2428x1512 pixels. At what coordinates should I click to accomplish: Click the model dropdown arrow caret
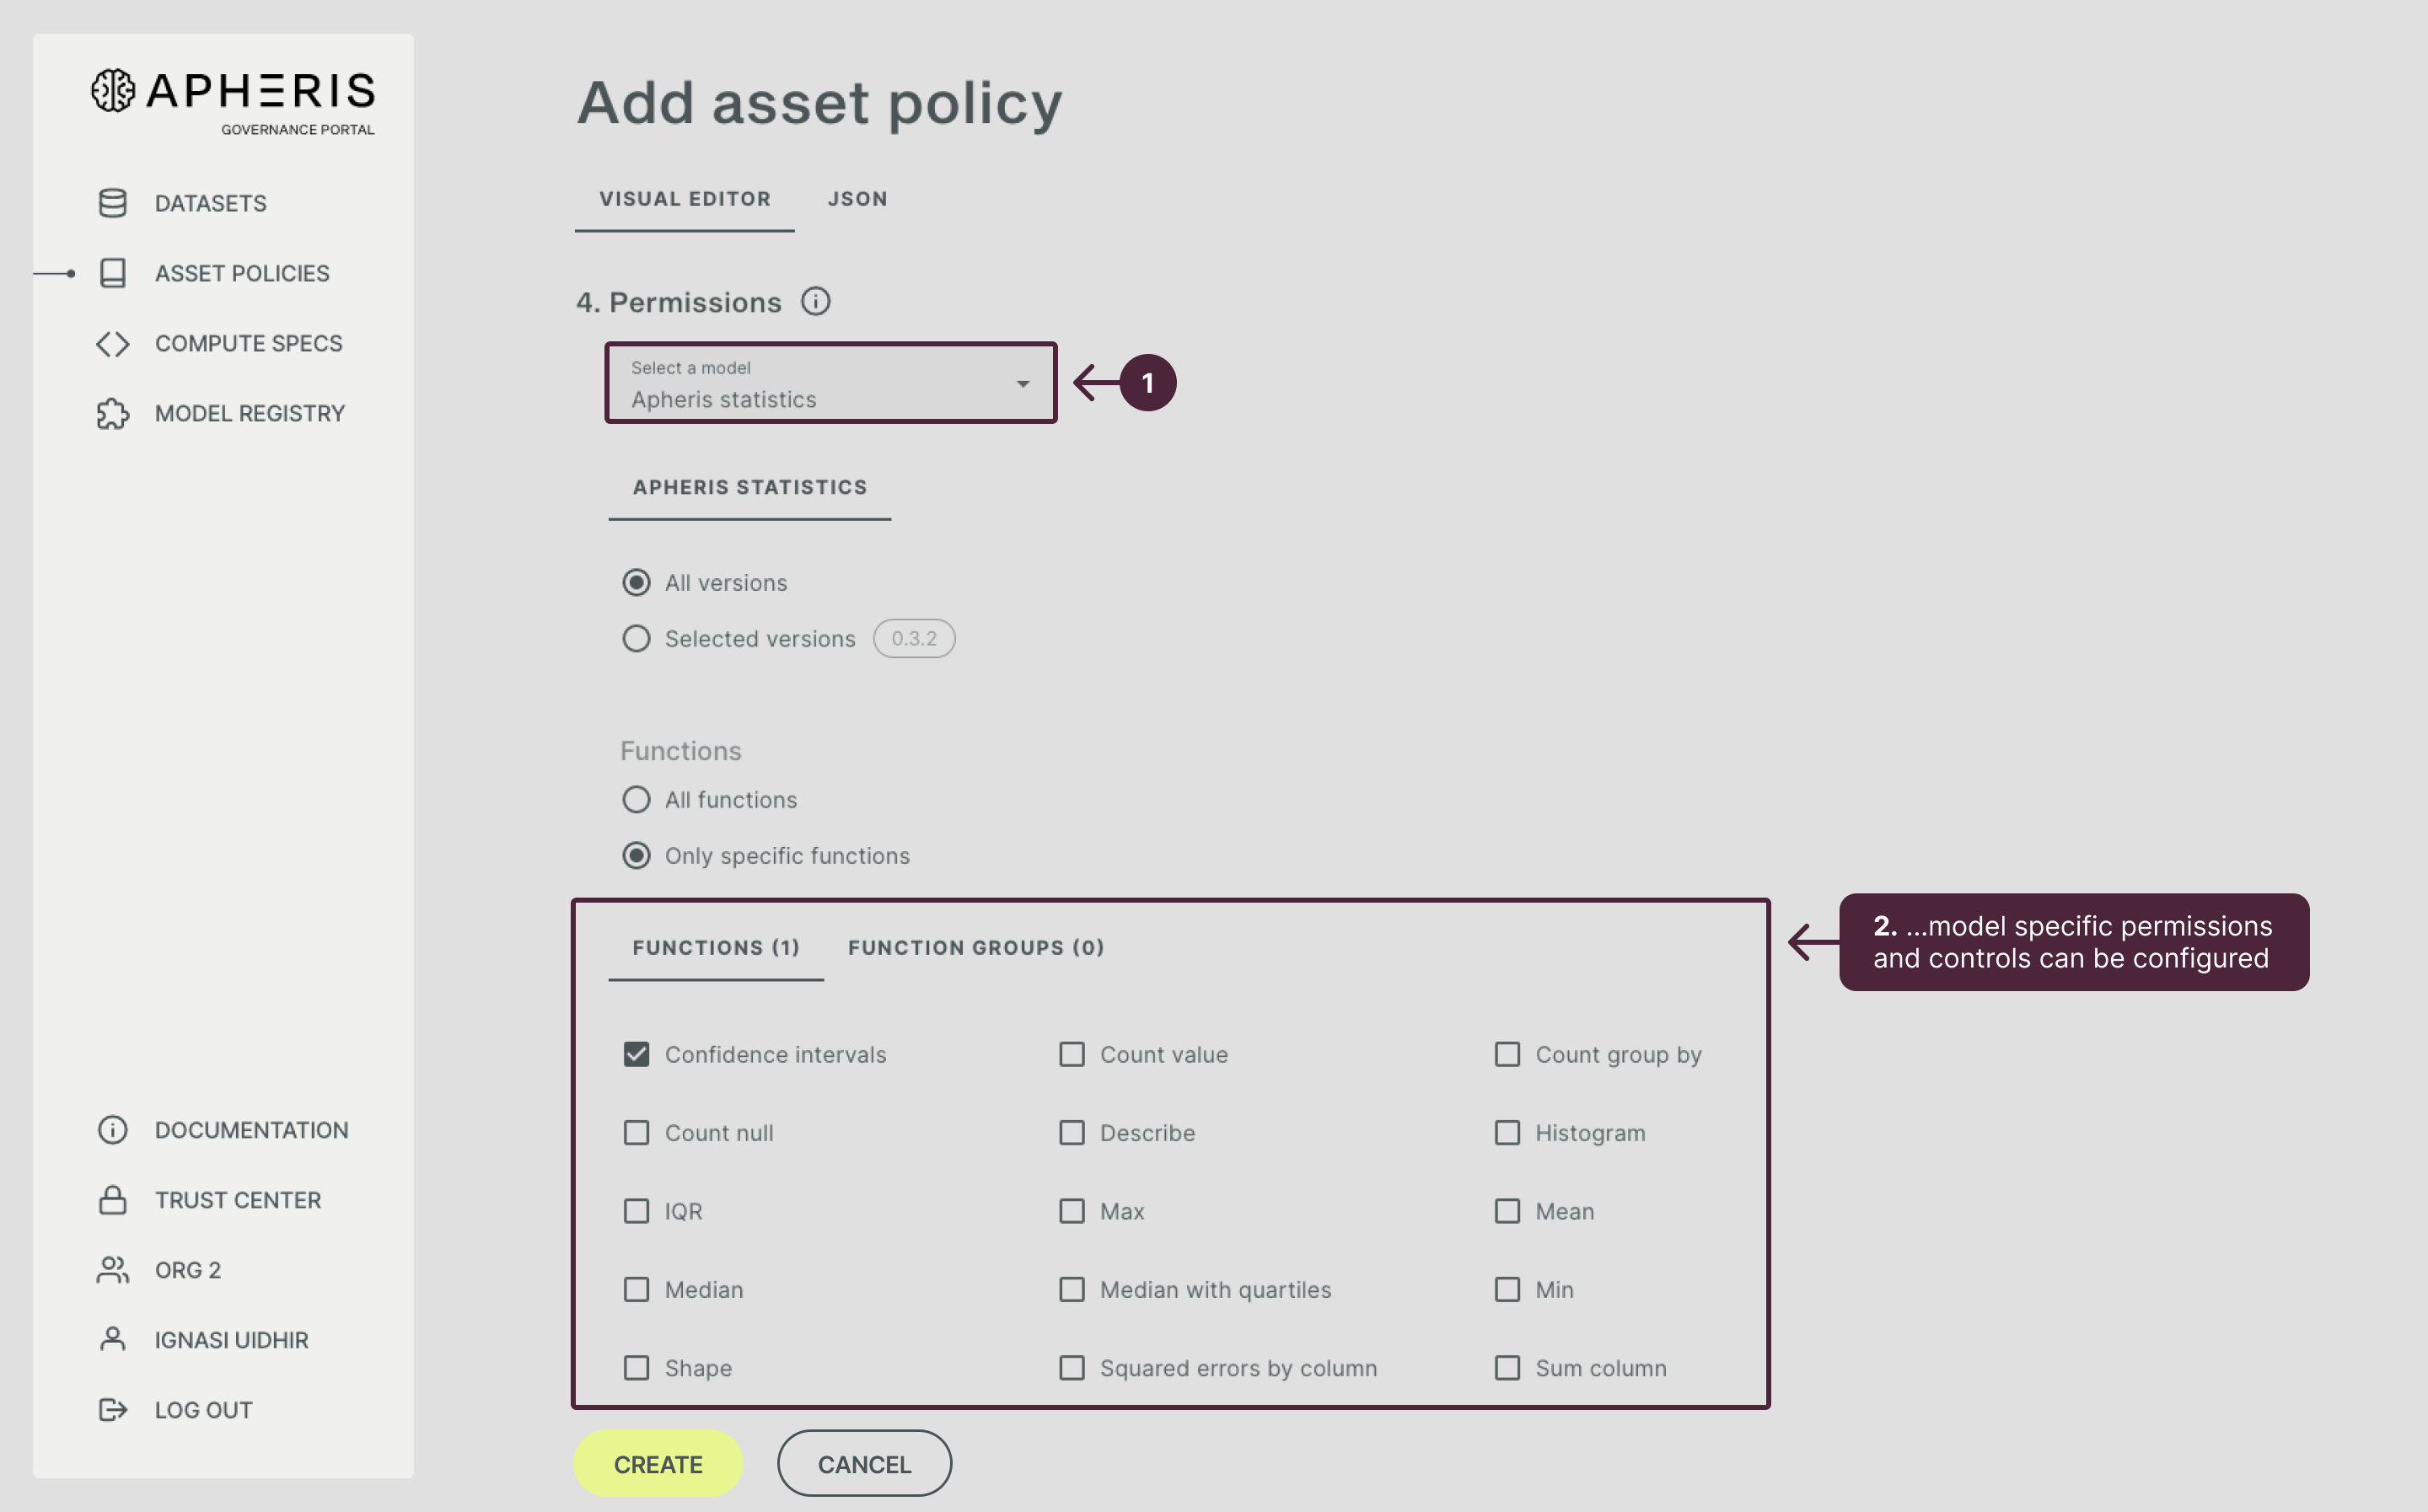[1022, 384]
